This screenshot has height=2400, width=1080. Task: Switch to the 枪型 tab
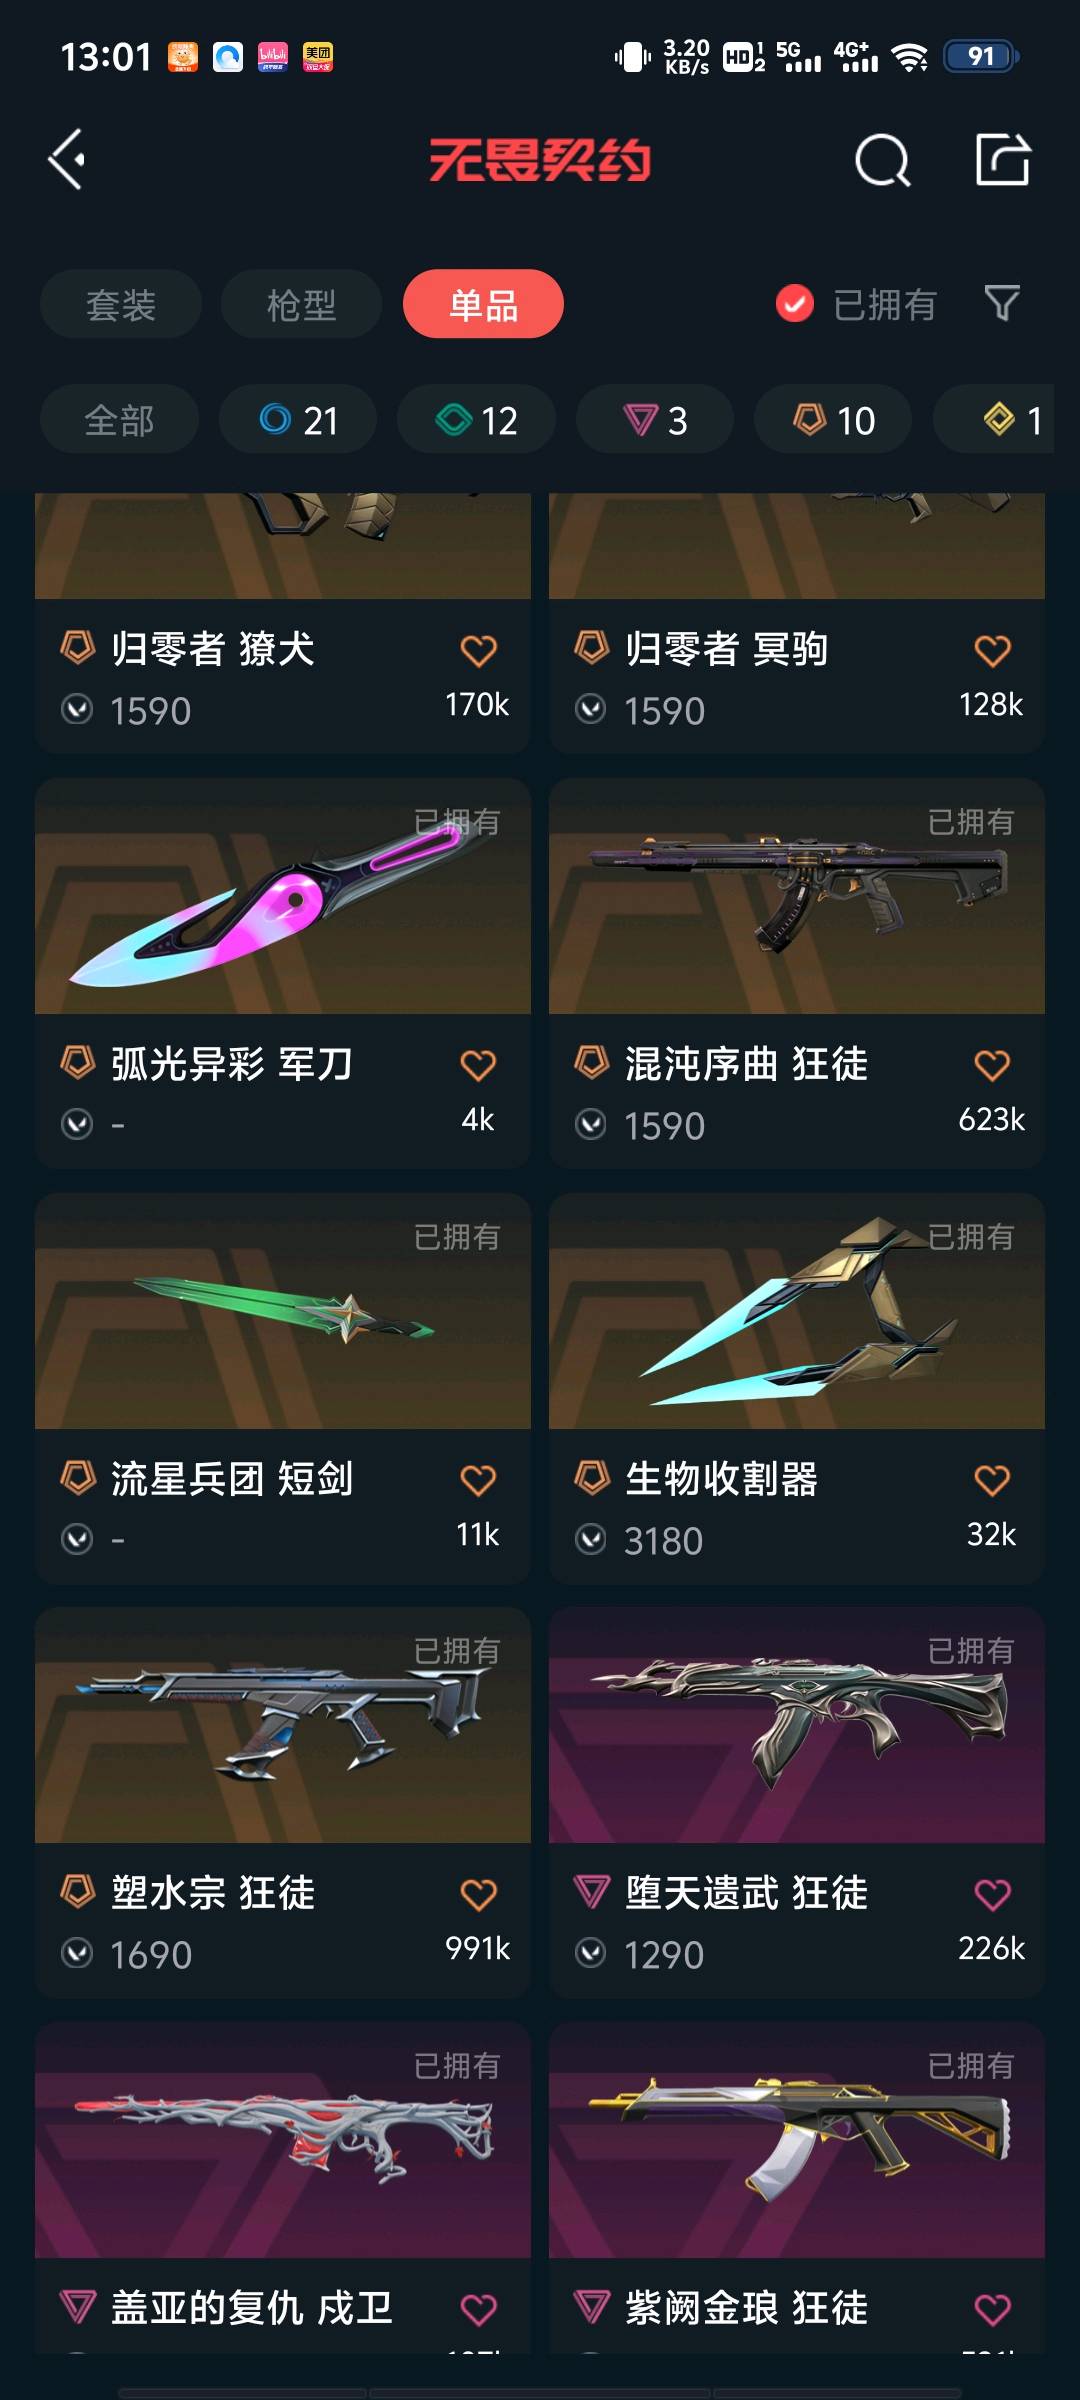(301, 304)
